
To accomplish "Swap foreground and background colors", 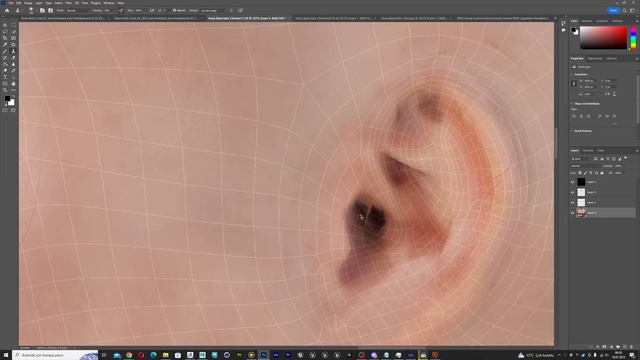I will pyautogui.click(x=13, y=96).
